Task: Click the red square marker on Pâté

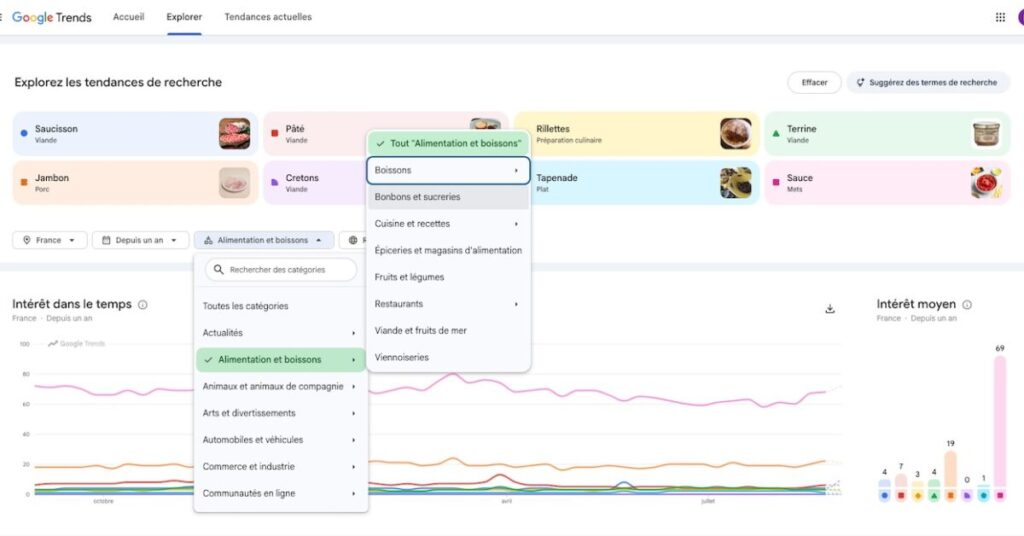Action: pyautogui.click(x=275, y=133)
